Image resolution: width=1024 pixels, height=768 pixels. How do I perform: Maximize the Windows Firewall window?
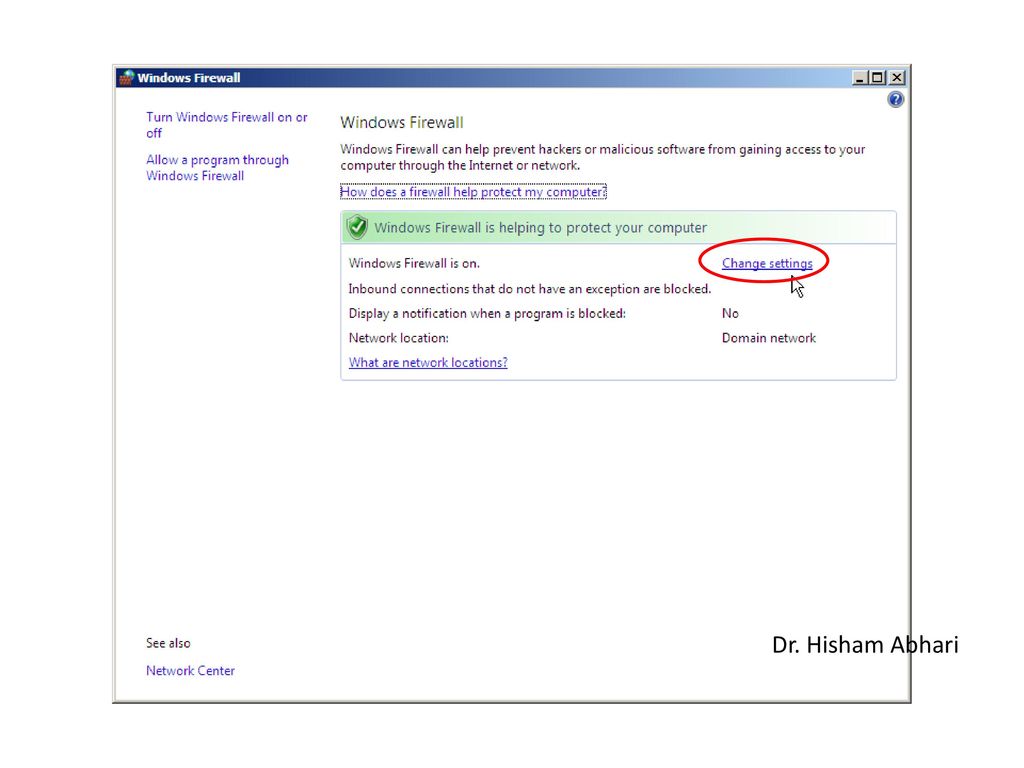[878, 78]
